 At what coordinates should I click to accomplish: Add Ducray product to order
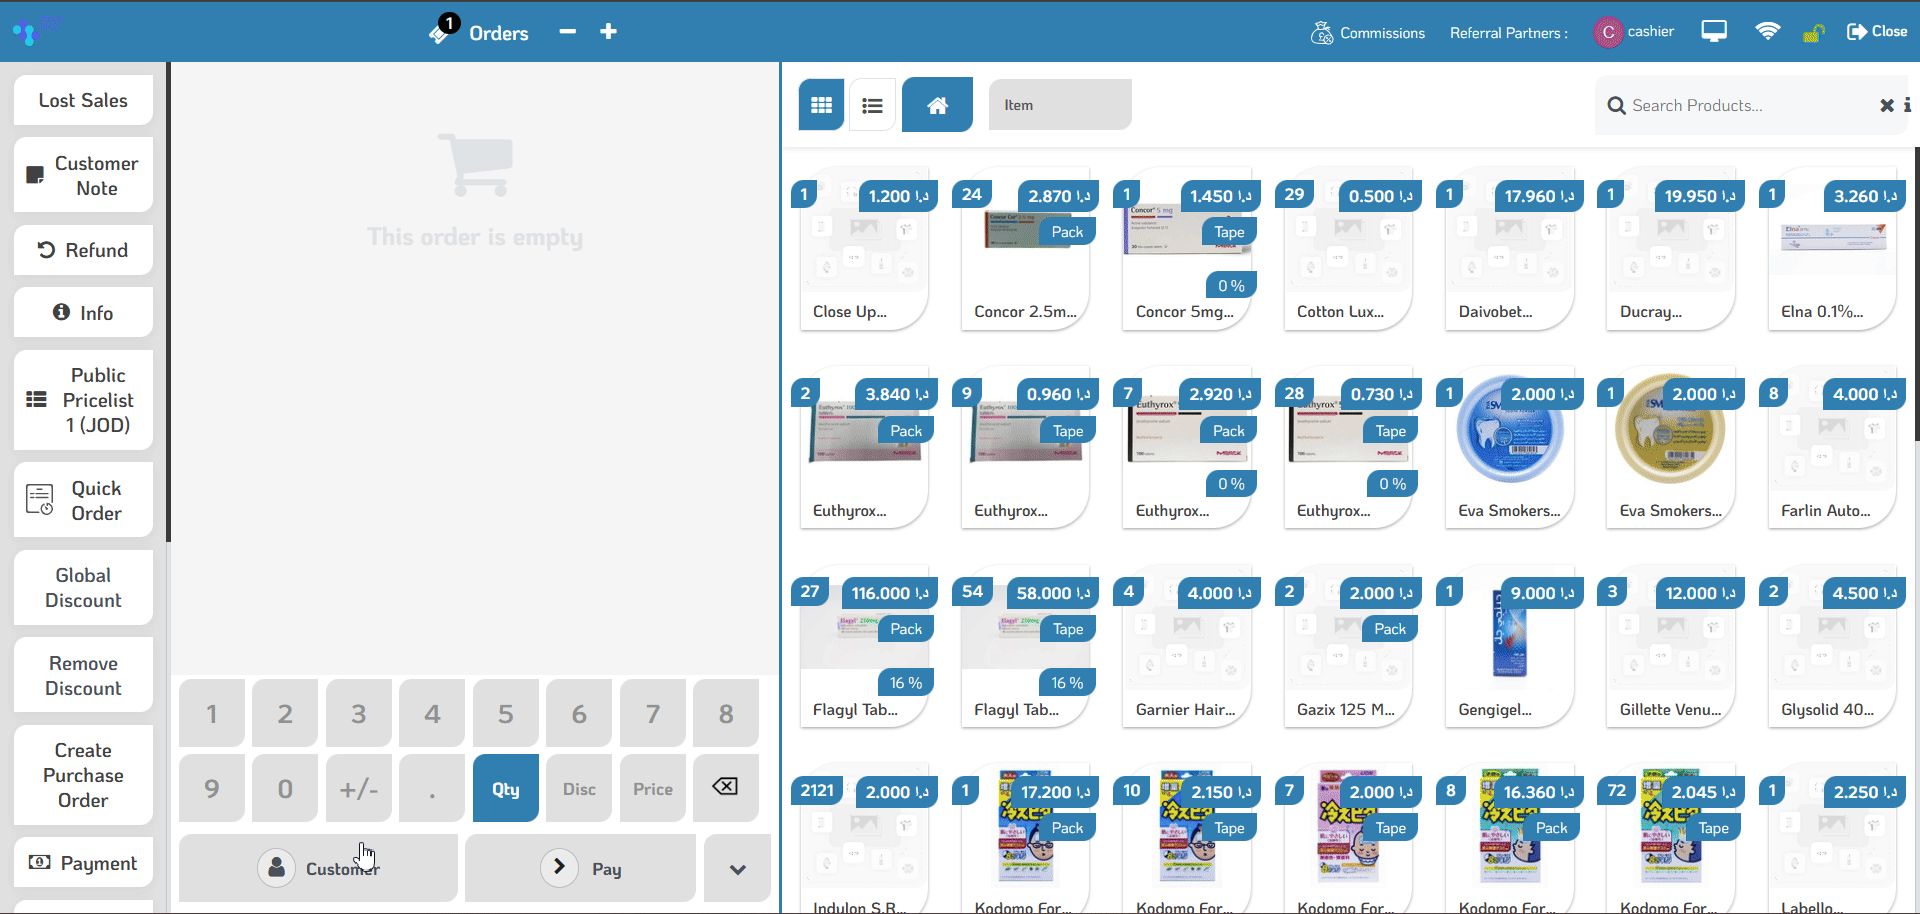(x=1671, y=250)
